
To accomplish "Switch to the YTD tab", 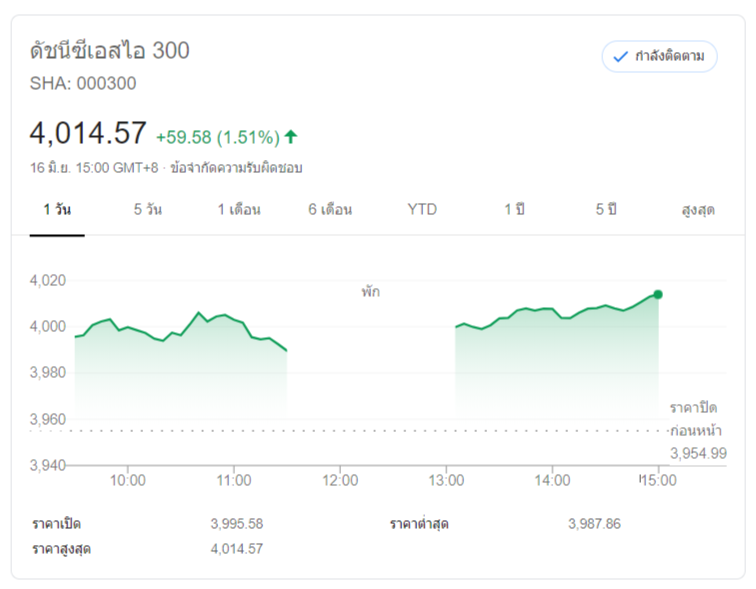I will point(422,210).
